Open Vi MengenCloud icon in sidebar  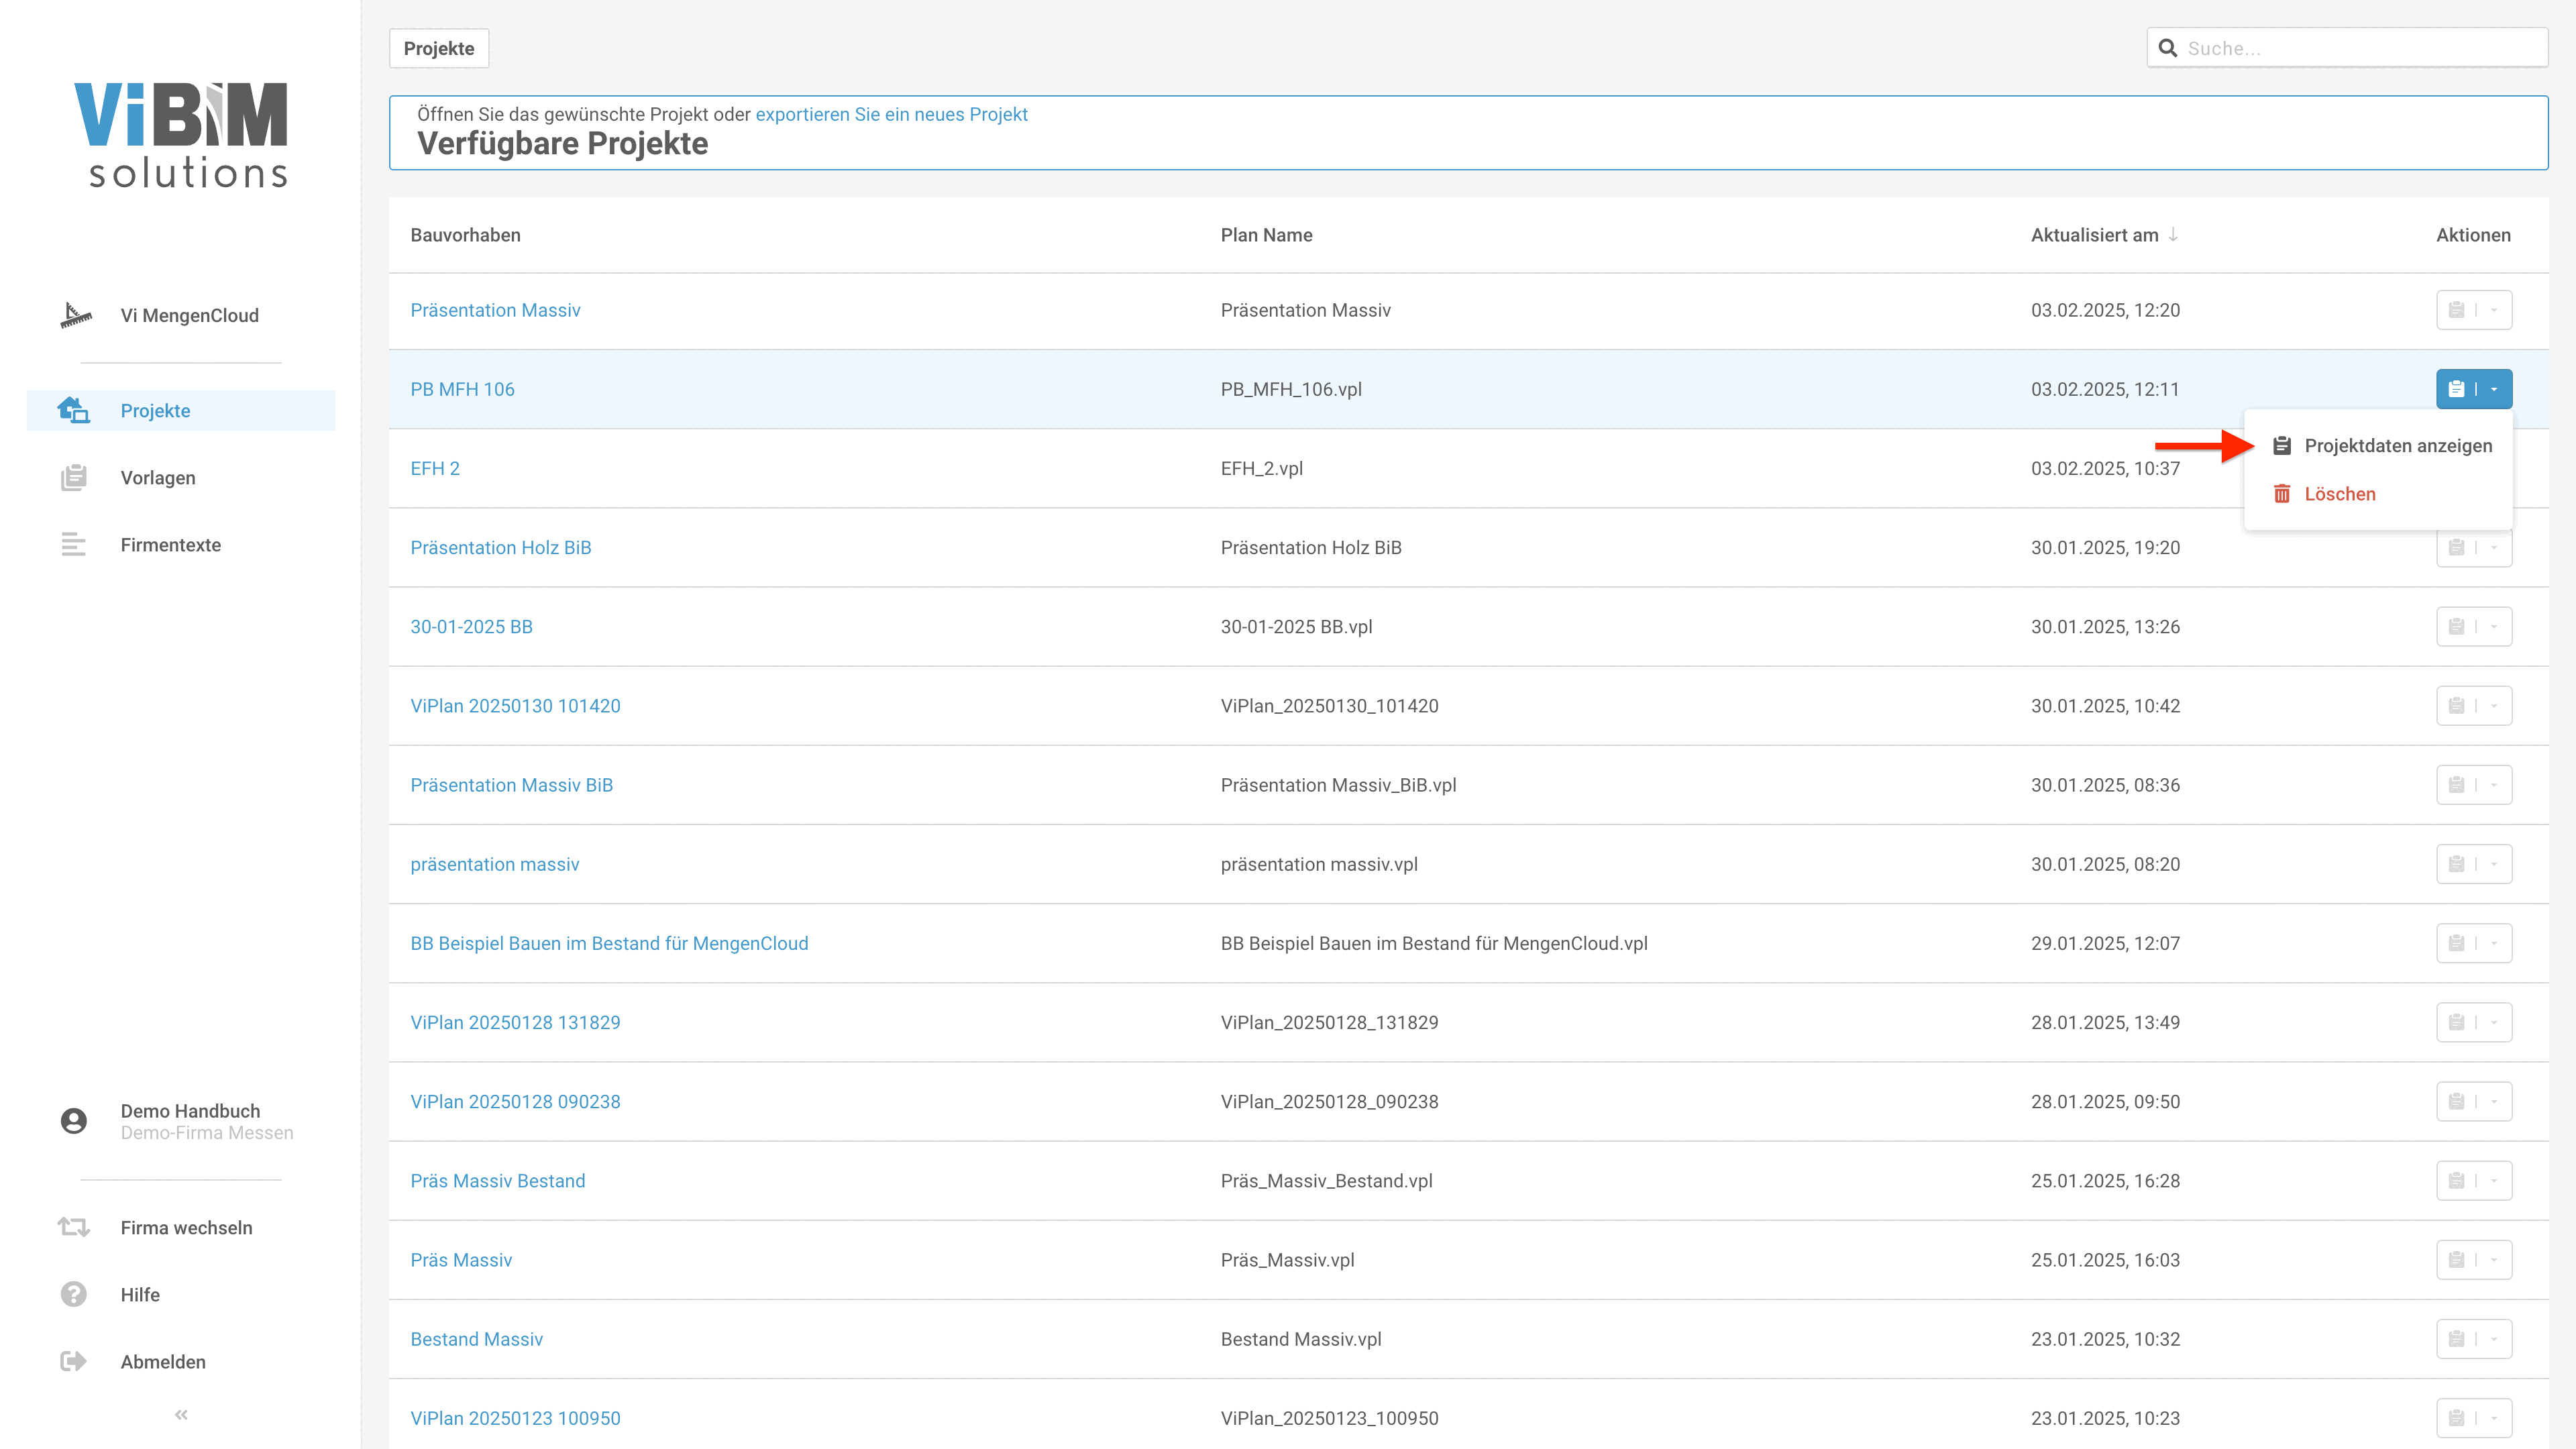(75, 315)
